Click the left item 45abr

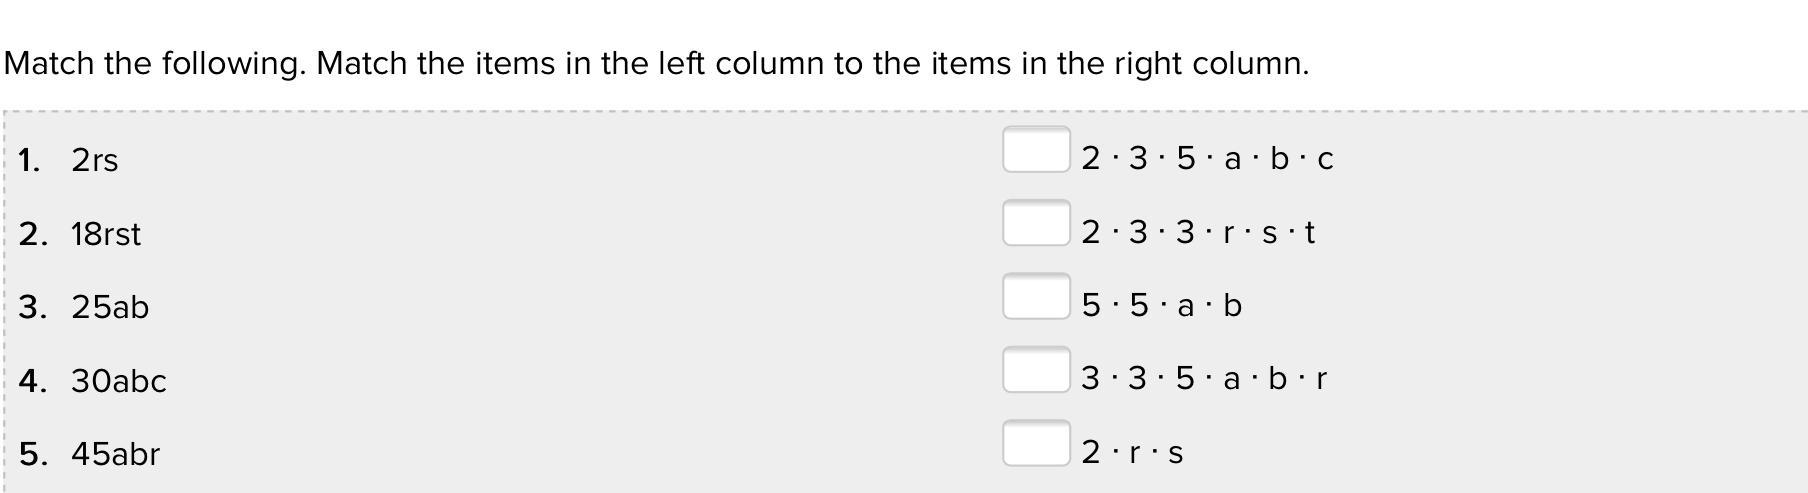pyautogui.click(x=115, y=454)
